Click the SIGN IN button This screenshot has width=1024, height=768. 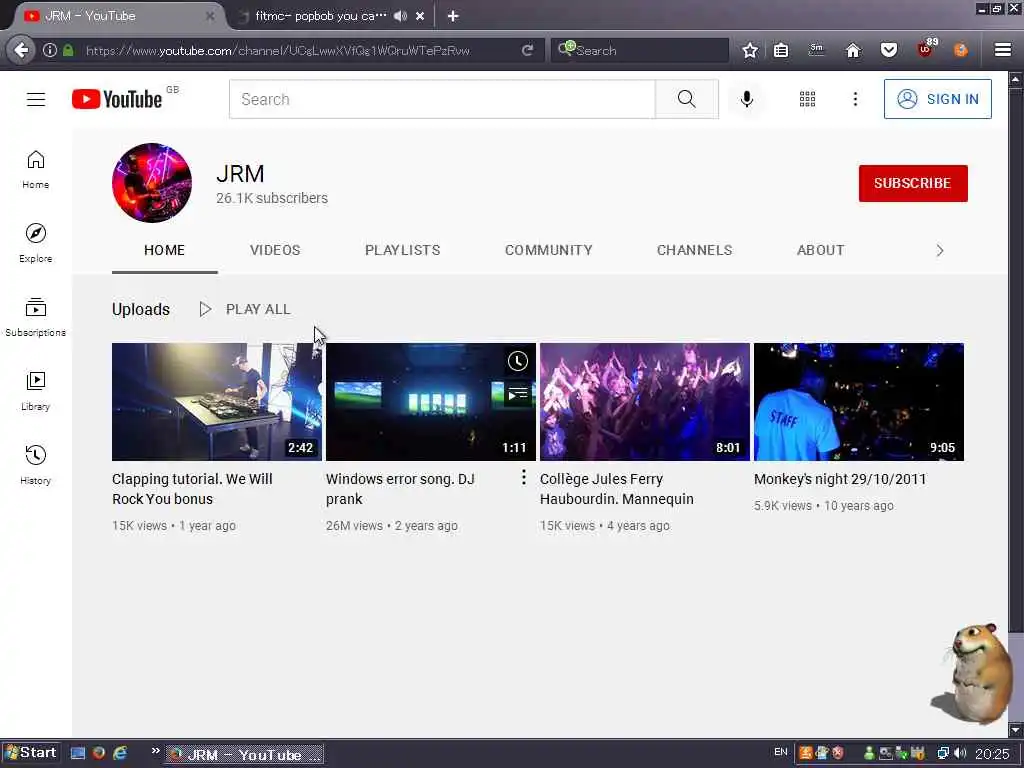point(937,99)
